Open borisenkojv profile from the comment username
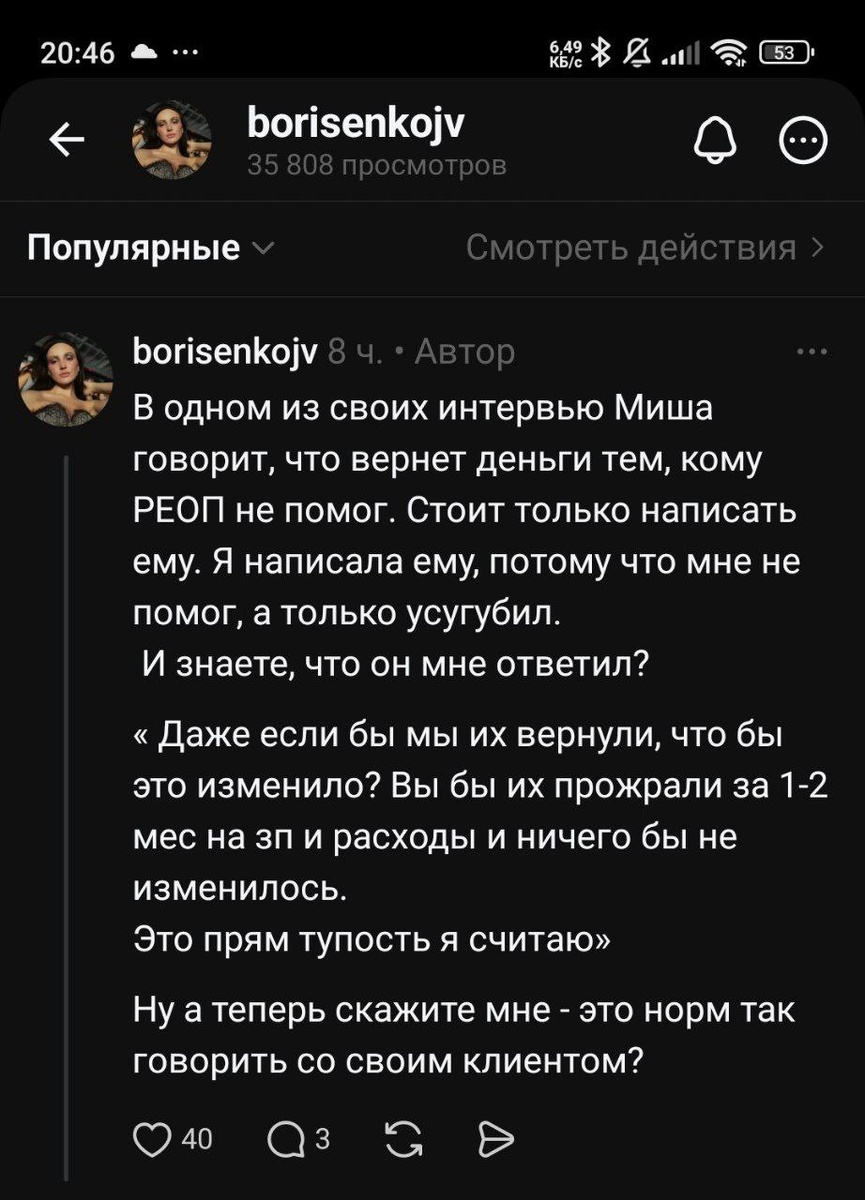 (x=224, y=352)
